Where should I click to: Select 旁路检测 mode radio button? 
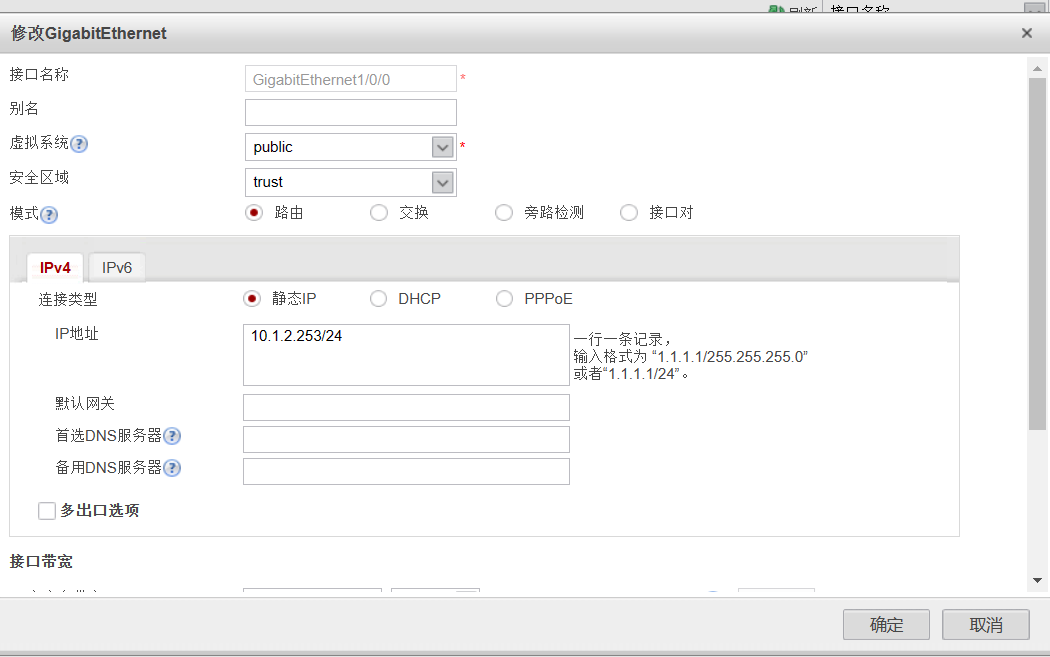click(504, 213)
